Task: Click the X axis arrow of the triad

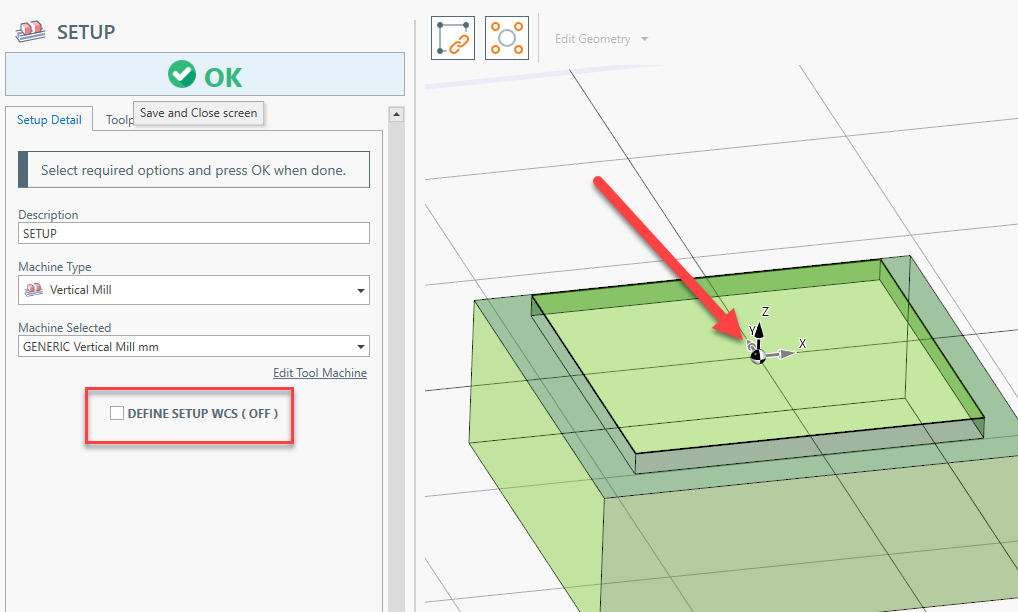Action: coord(788,352)
